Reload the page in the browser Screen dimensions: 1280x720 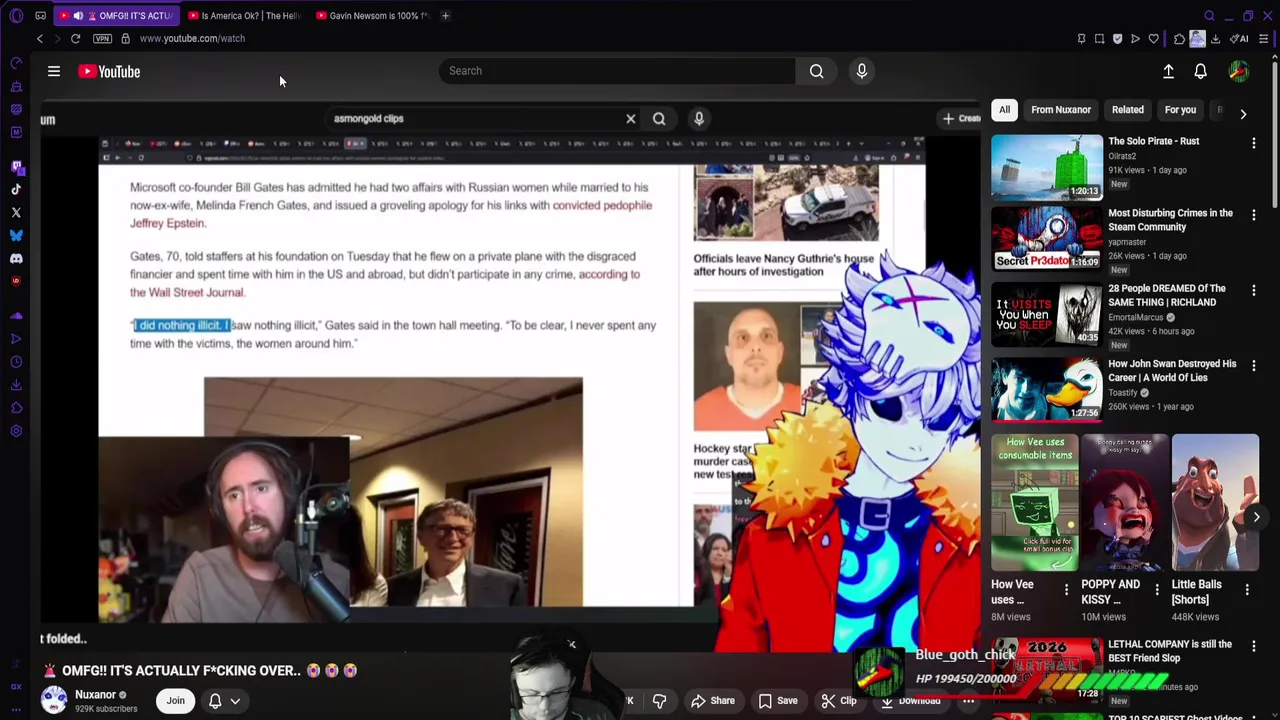pos(75,38)
